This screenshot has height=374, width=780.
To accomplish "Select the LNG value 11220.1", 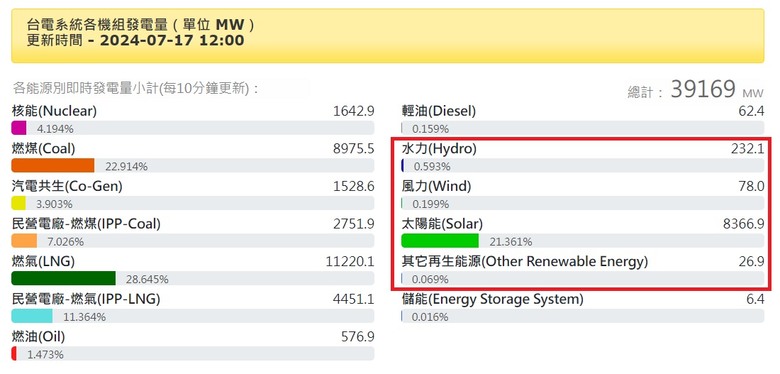I will tap(350, 261).
